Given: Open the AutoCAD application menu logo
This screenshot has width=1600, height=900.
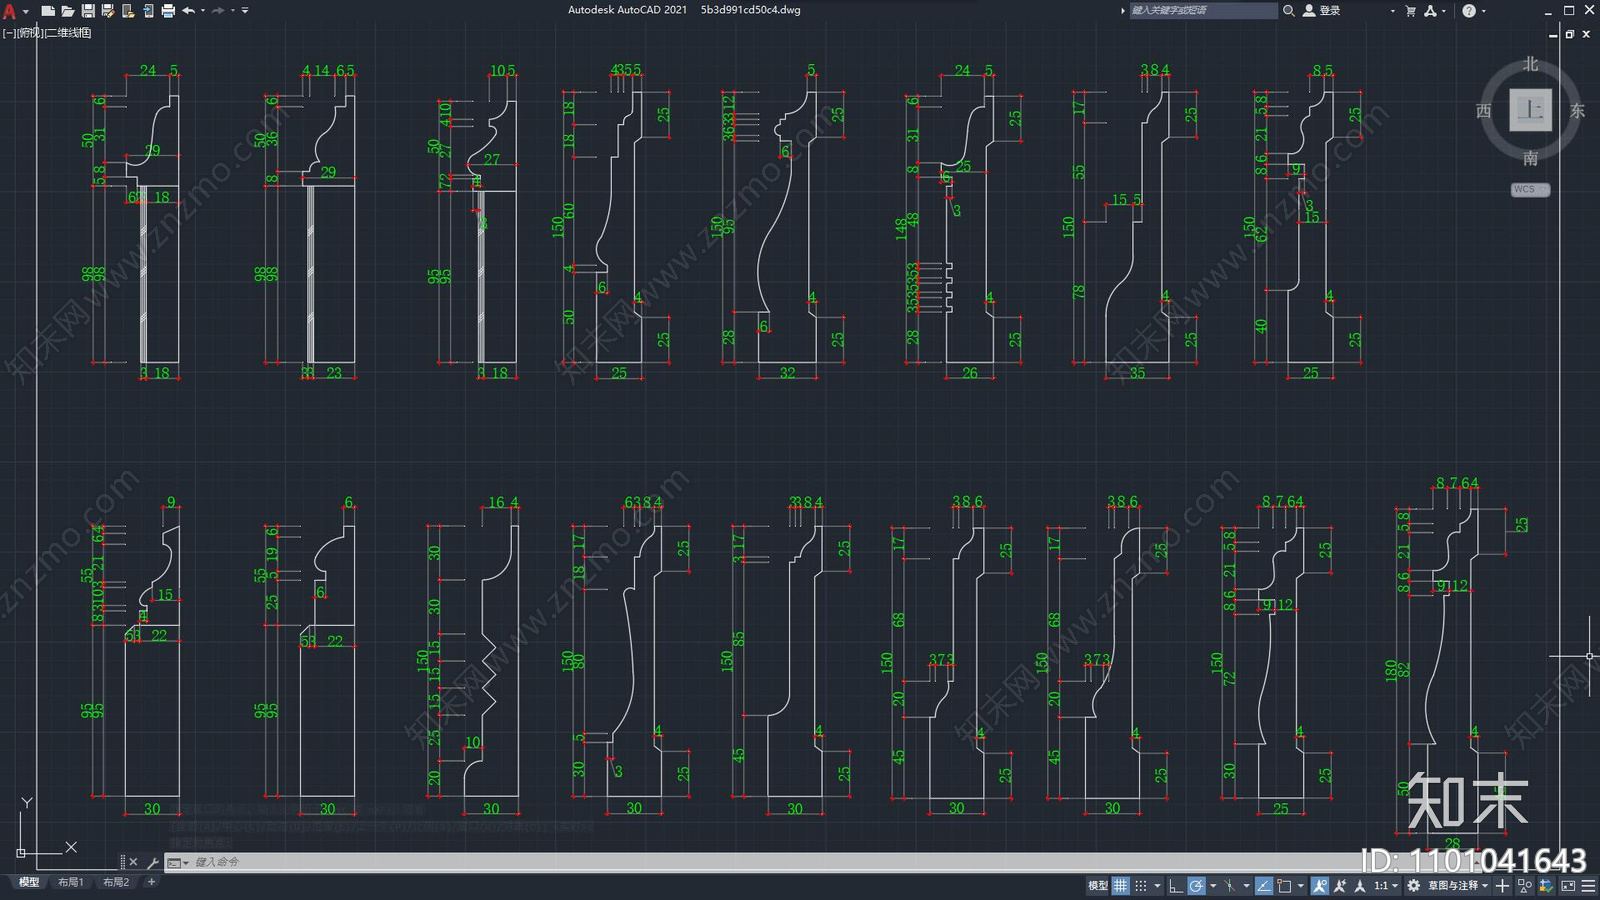Looking at the screenshot, I should tap(9, 11).
